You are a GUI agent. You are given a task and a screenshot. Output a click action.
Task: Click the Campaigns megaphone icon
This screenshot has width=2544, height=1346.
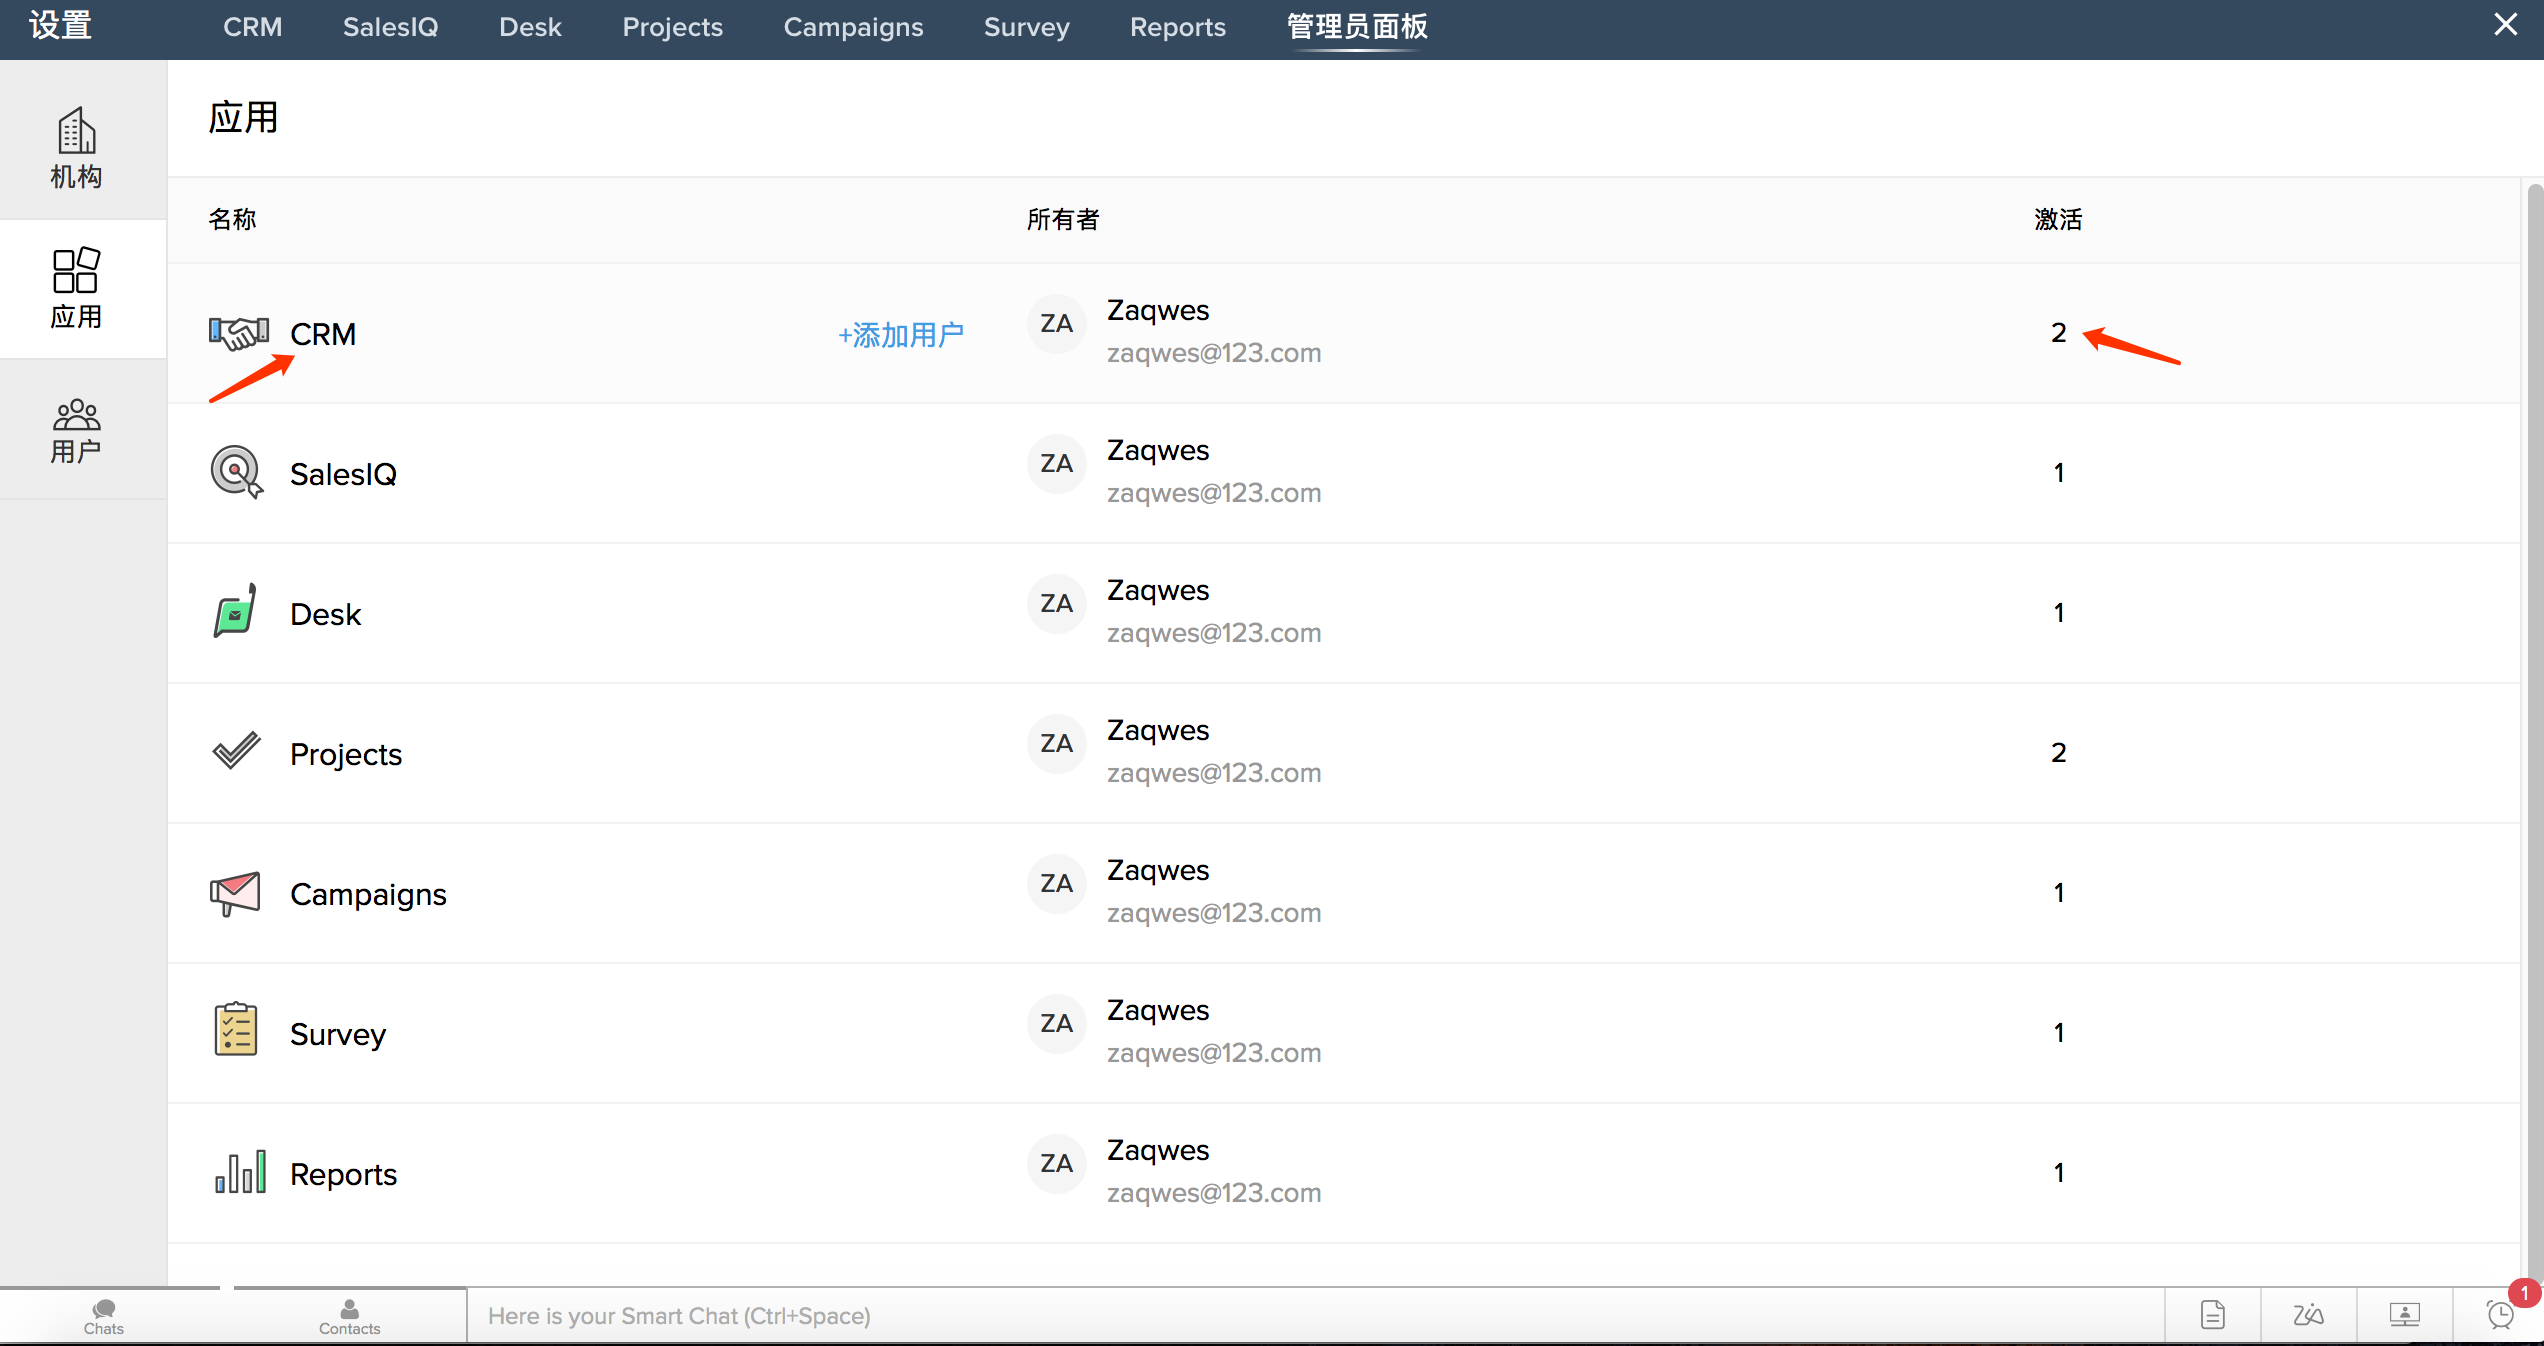coord(235,893)
